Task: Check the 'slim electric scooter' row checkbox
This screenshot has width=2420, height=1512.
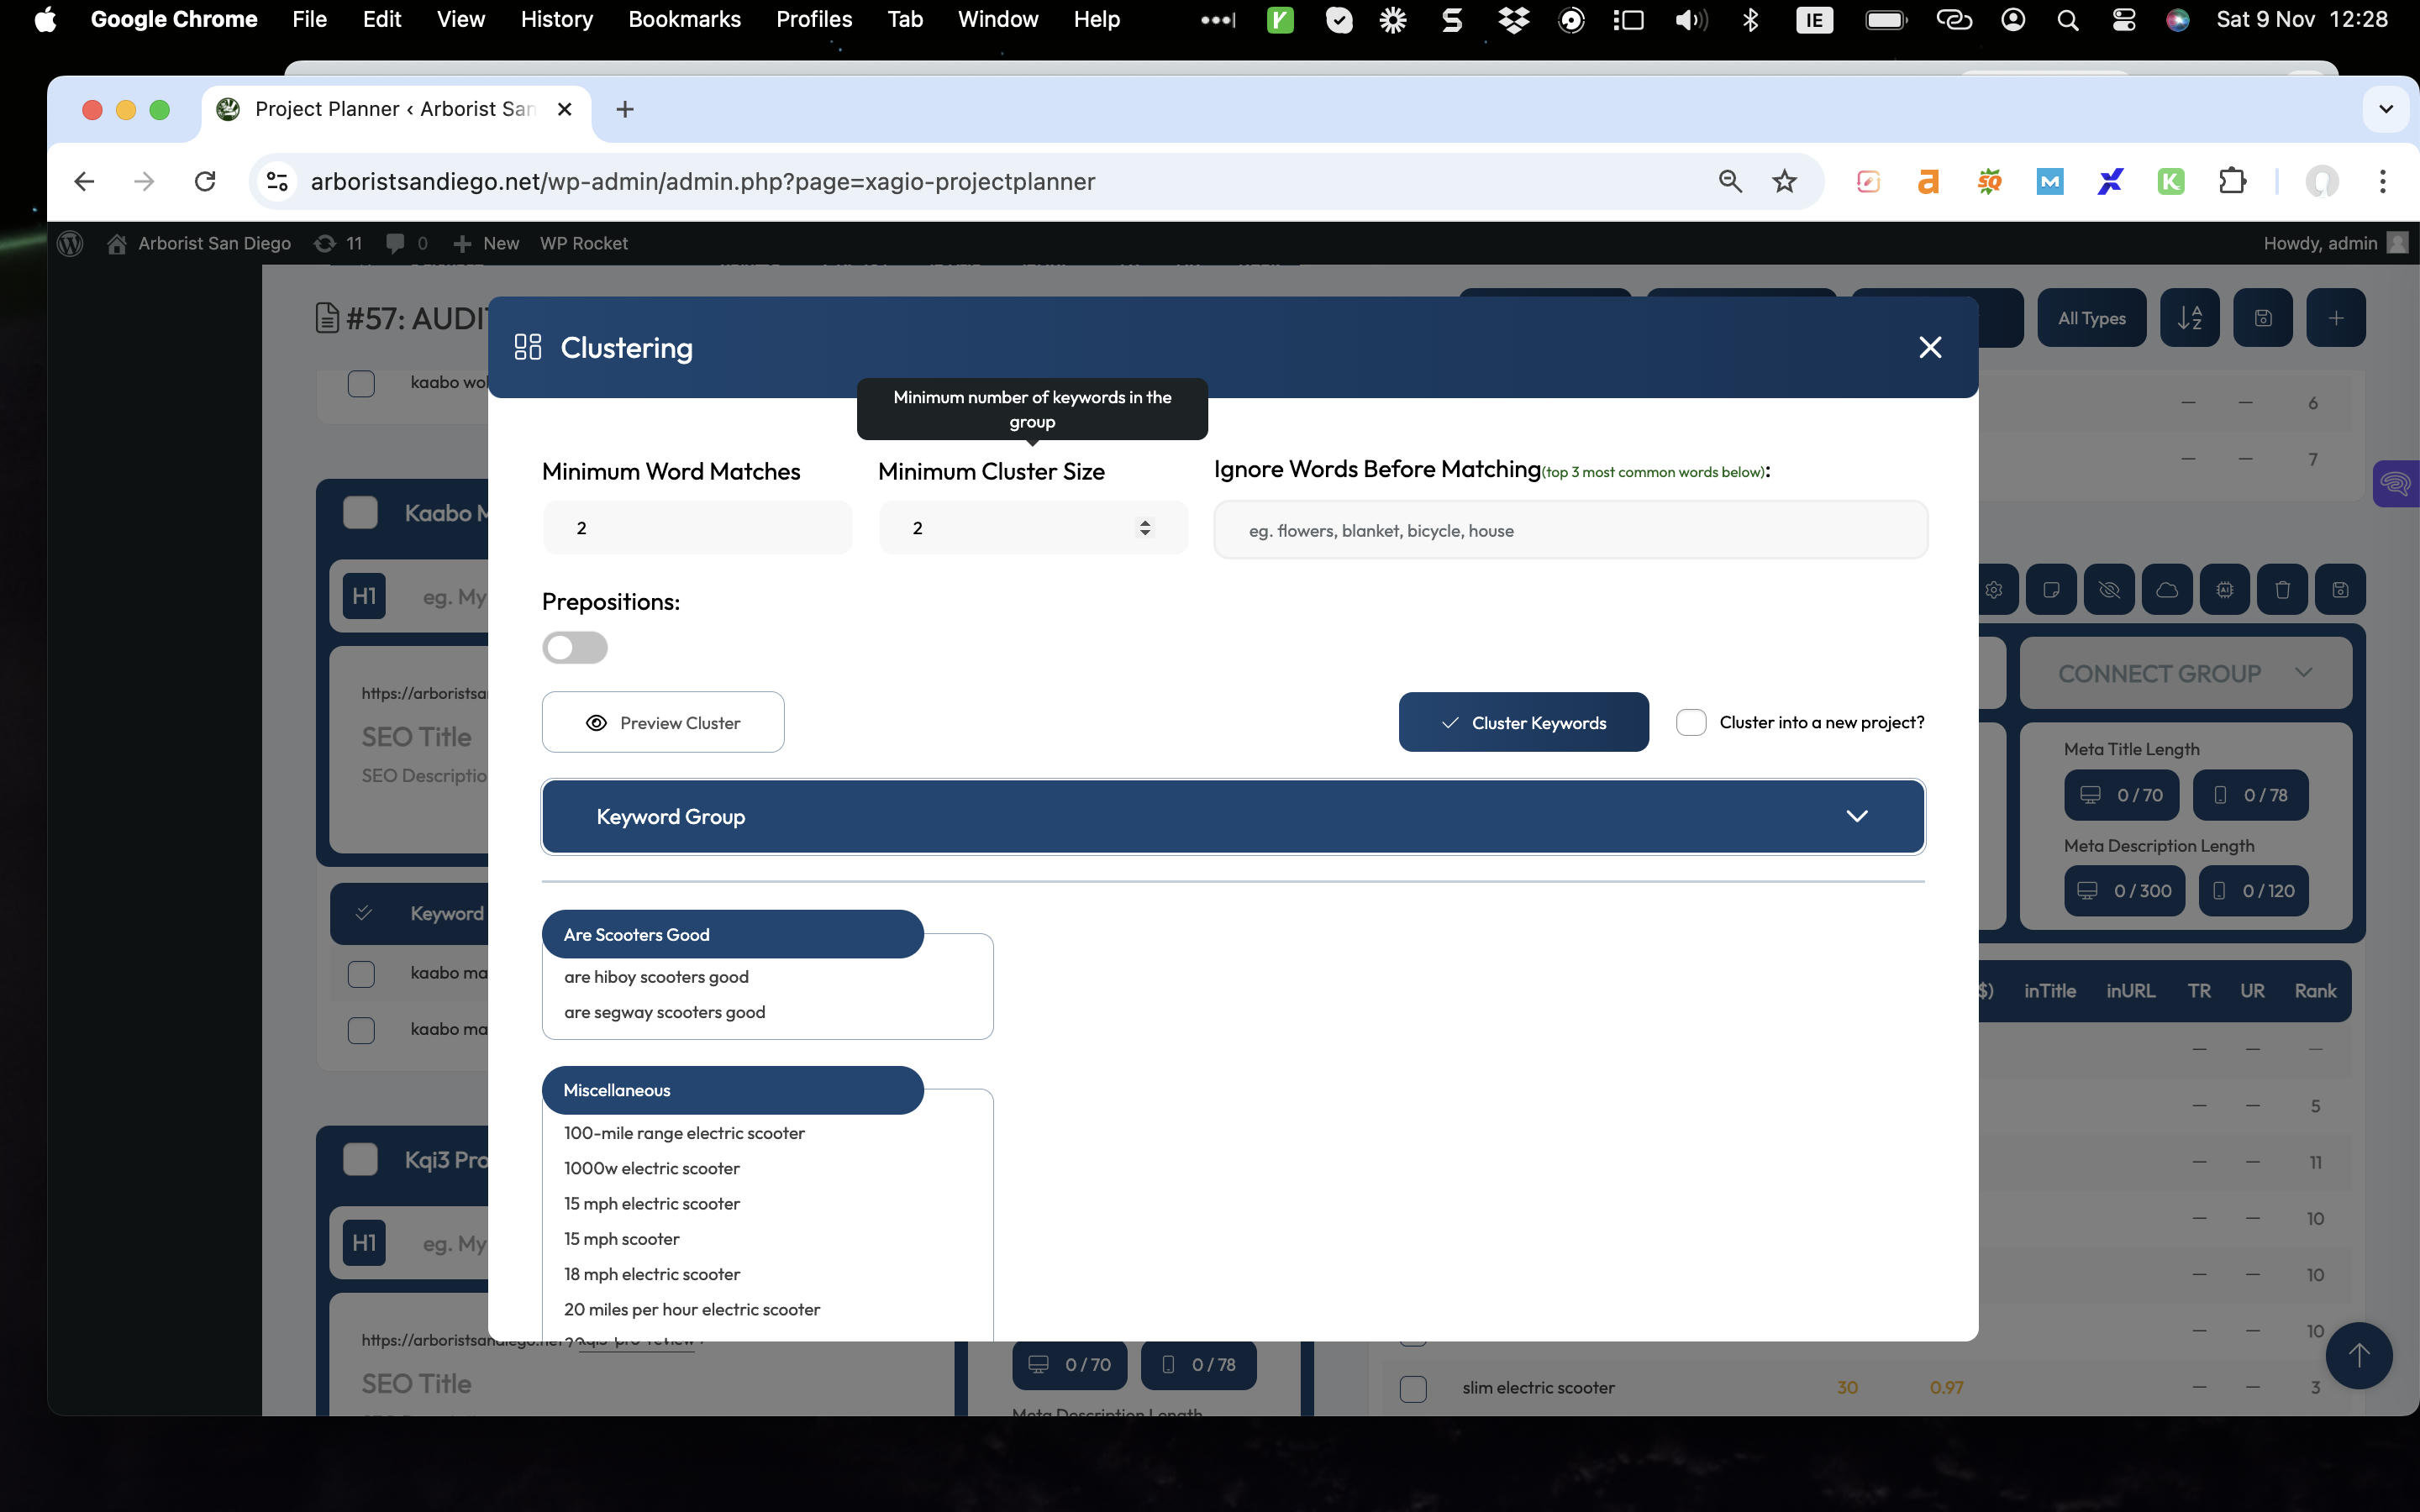Action: pos(1413,1388)
